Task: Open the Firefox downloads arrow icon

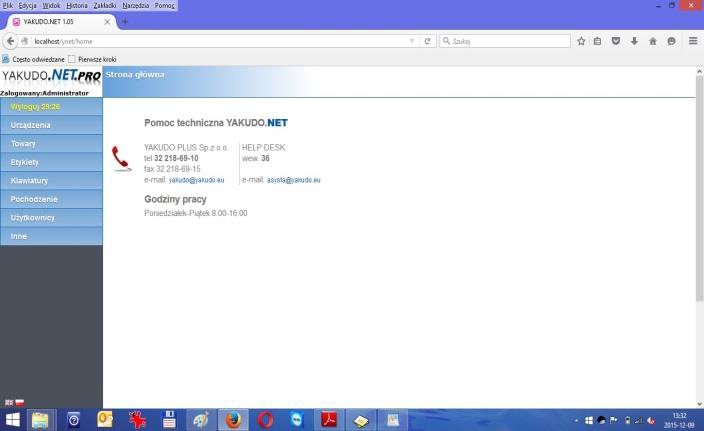Action: (x=634, y=41)
